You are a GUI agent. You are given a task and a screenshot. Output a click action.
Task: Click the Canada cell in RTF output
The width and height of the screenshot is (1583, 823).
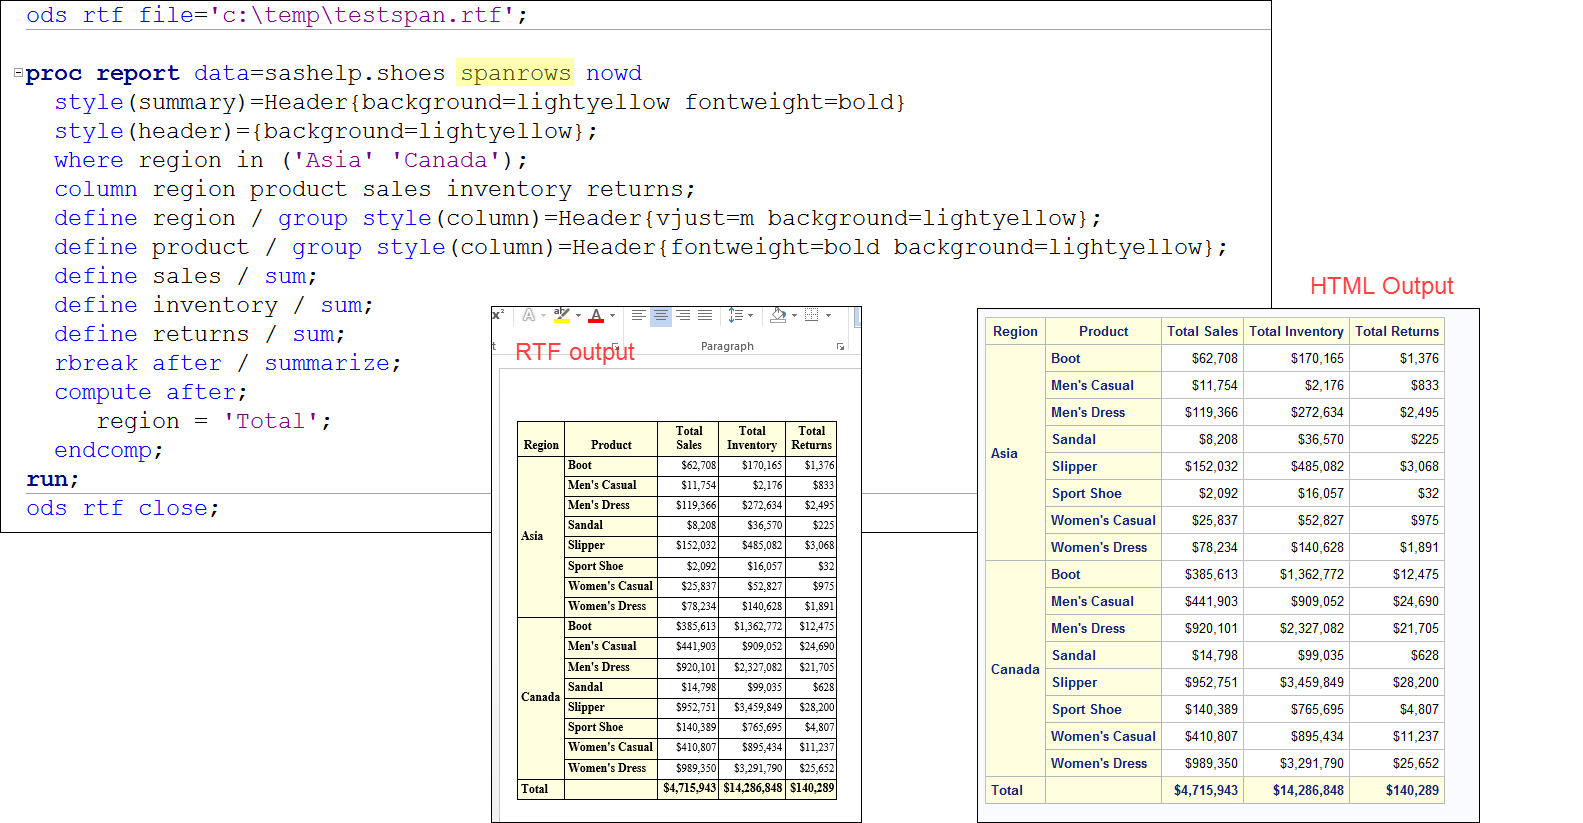[x=540, y=697]
